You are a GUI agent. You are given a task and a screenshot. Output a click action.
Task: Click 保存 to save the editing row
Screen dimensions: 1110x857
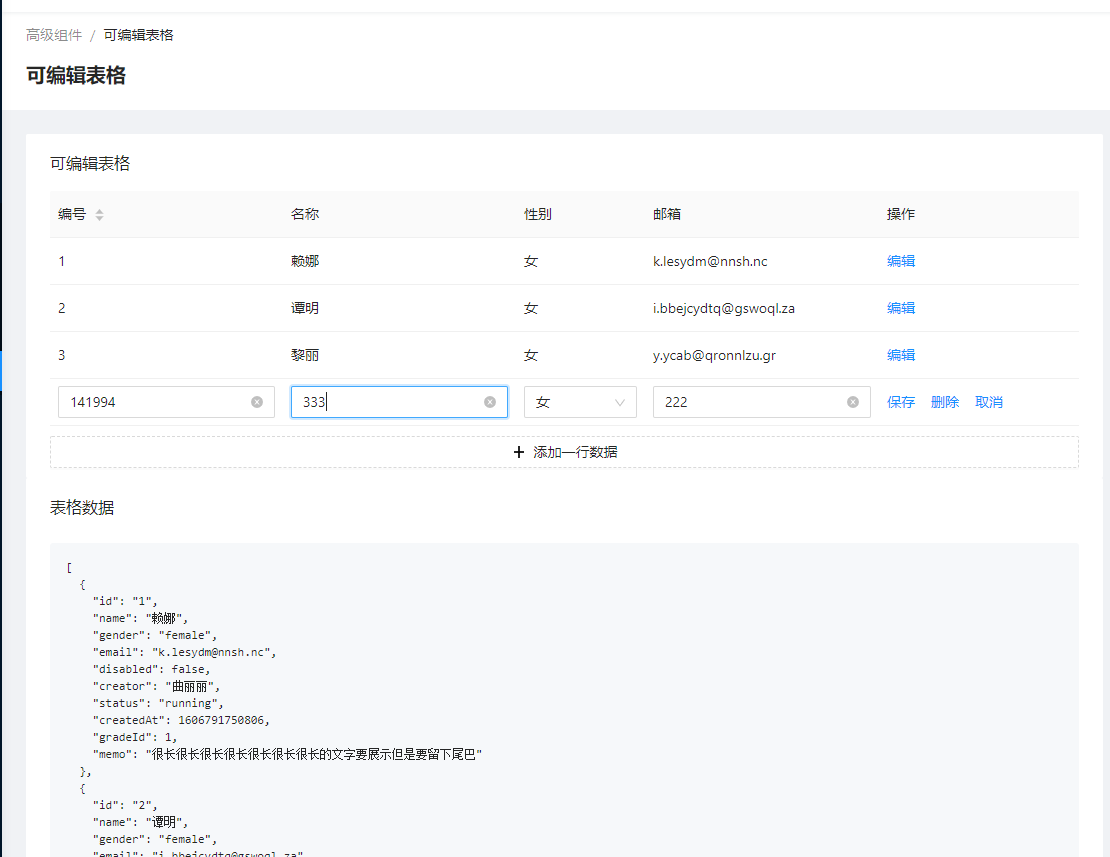point(900,401)
